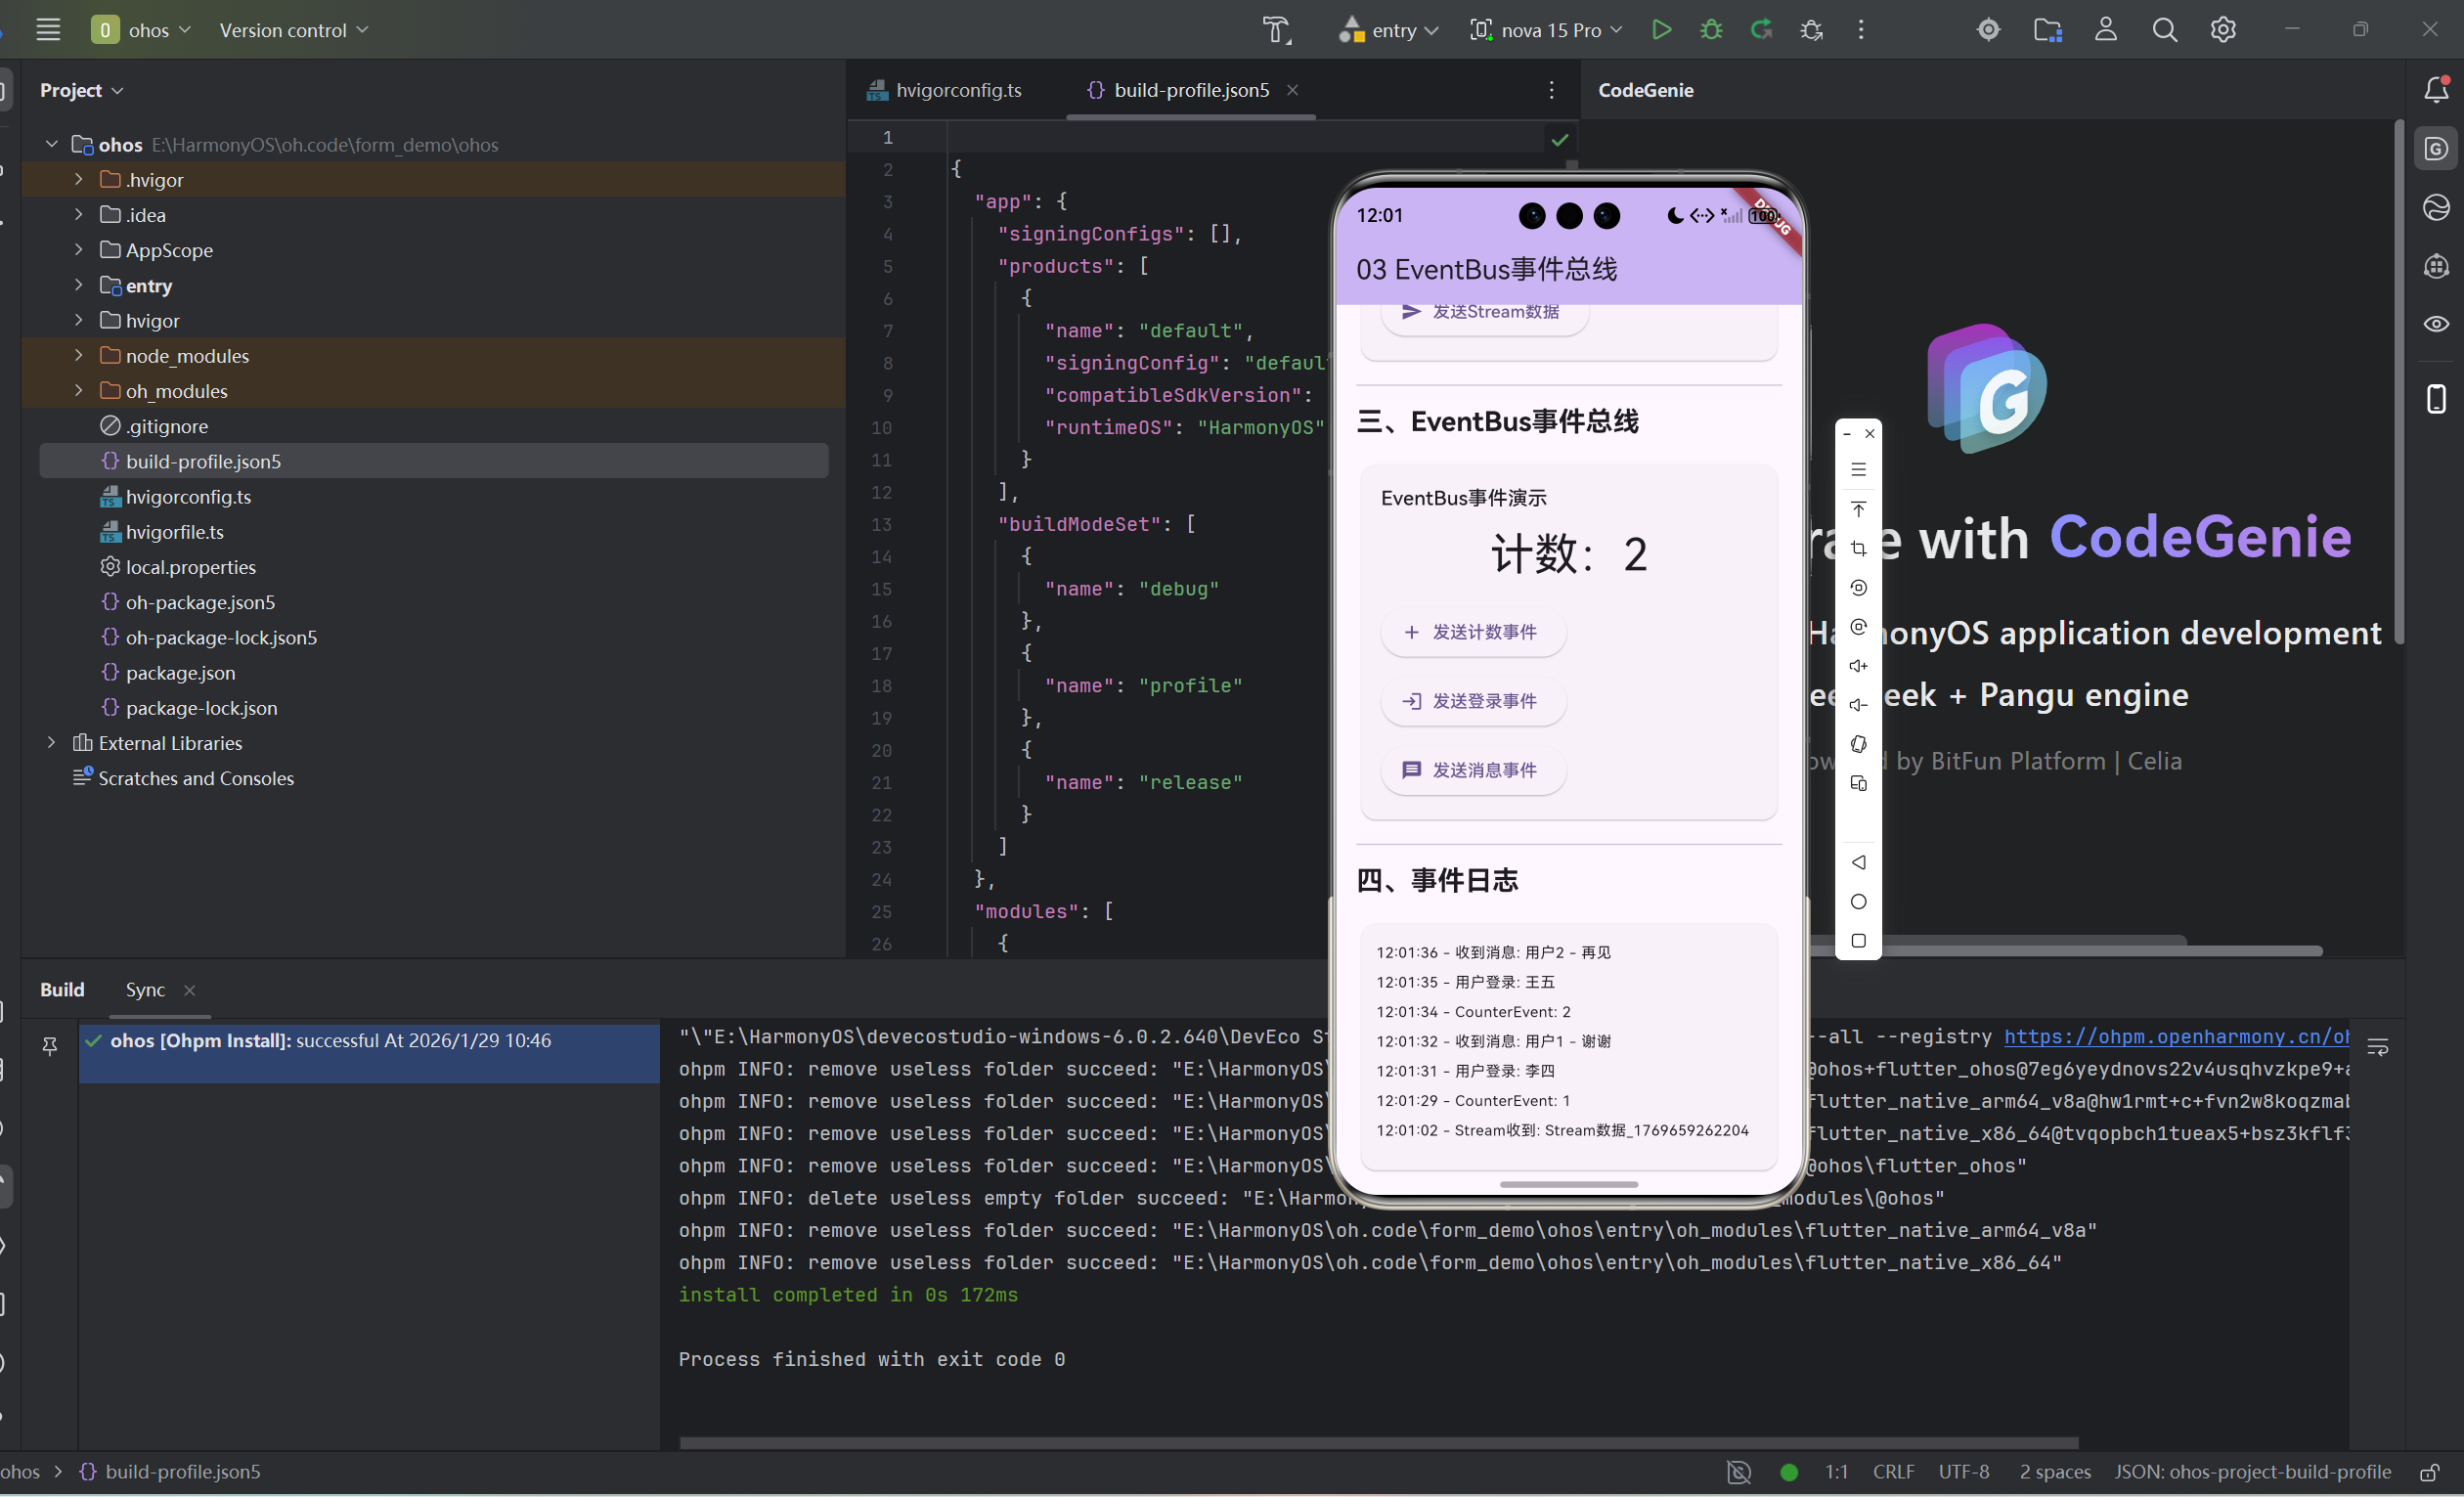Click the green Run button

point(1661,30)
